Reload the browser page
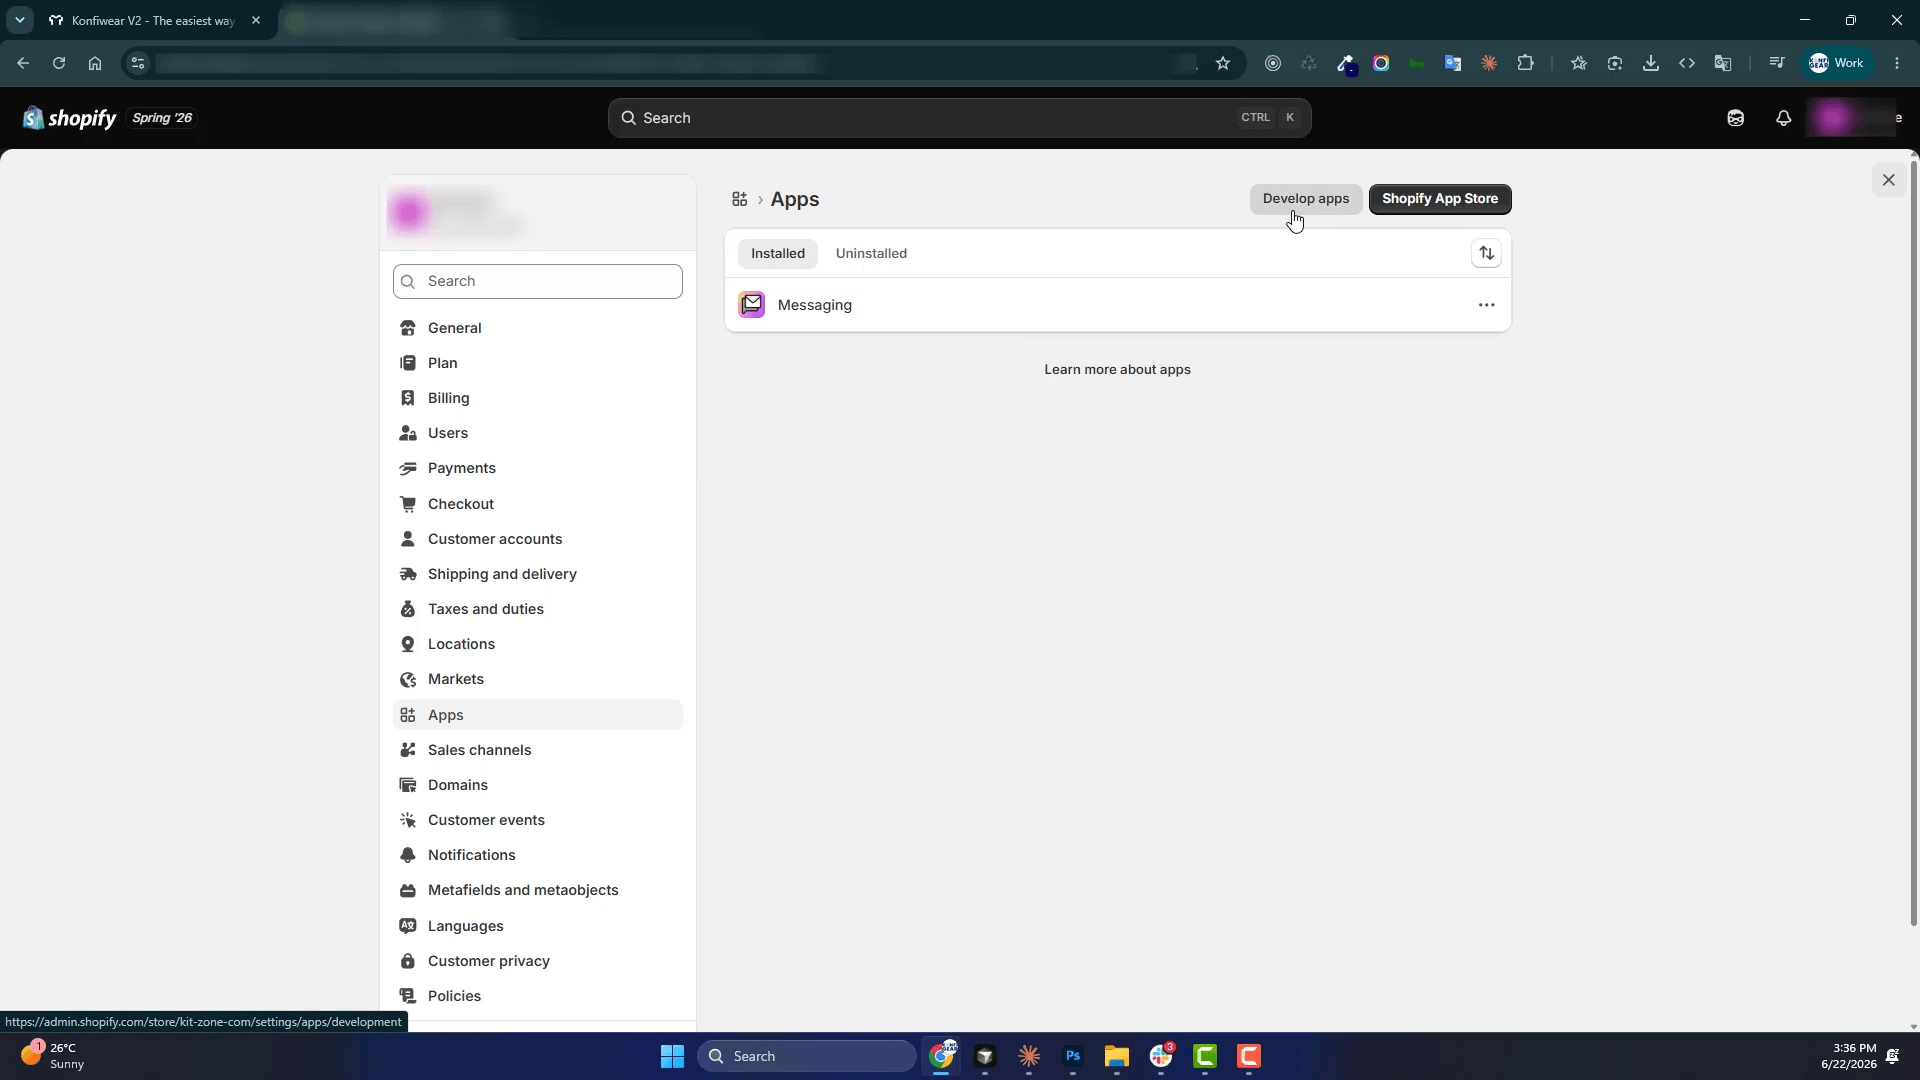The height and width of the screenshot is (1080, 1920). click(59, 63)
